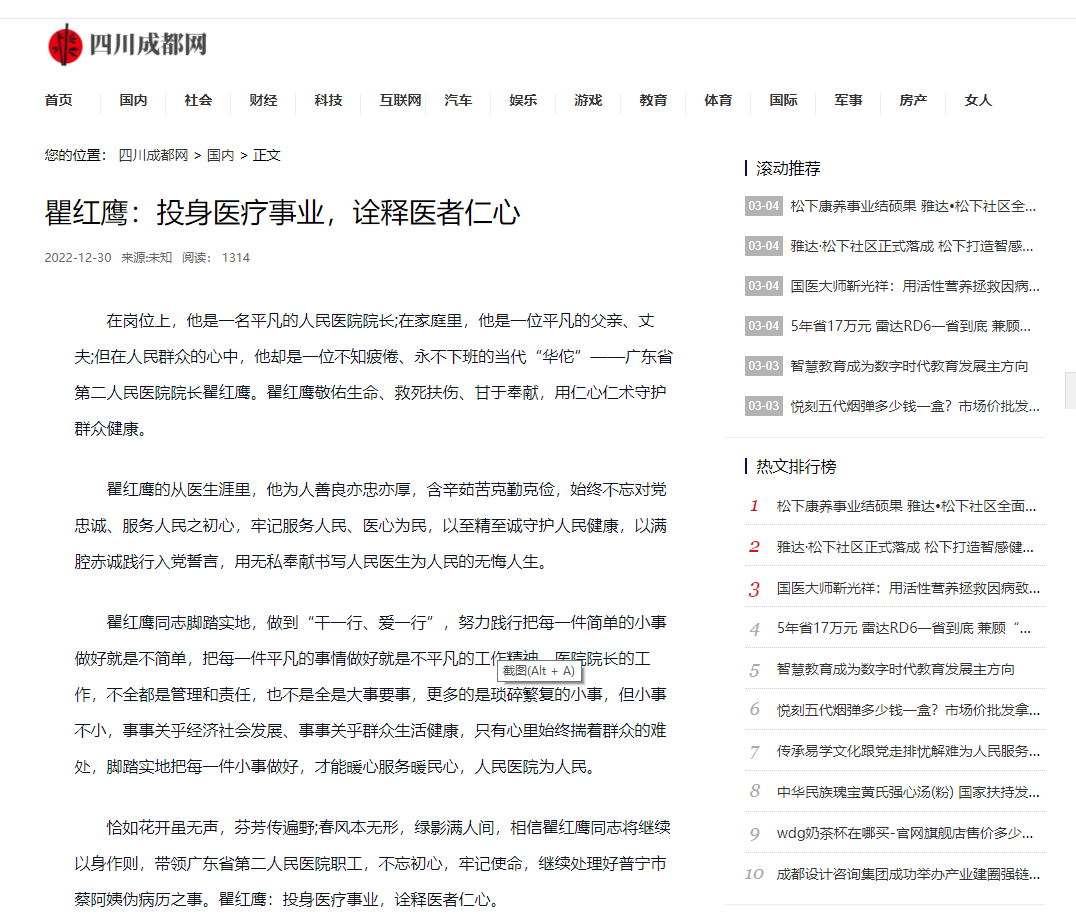The image size is (1076, 921).
Task: Select the 女人 navigation item
Action: point(978,100)
